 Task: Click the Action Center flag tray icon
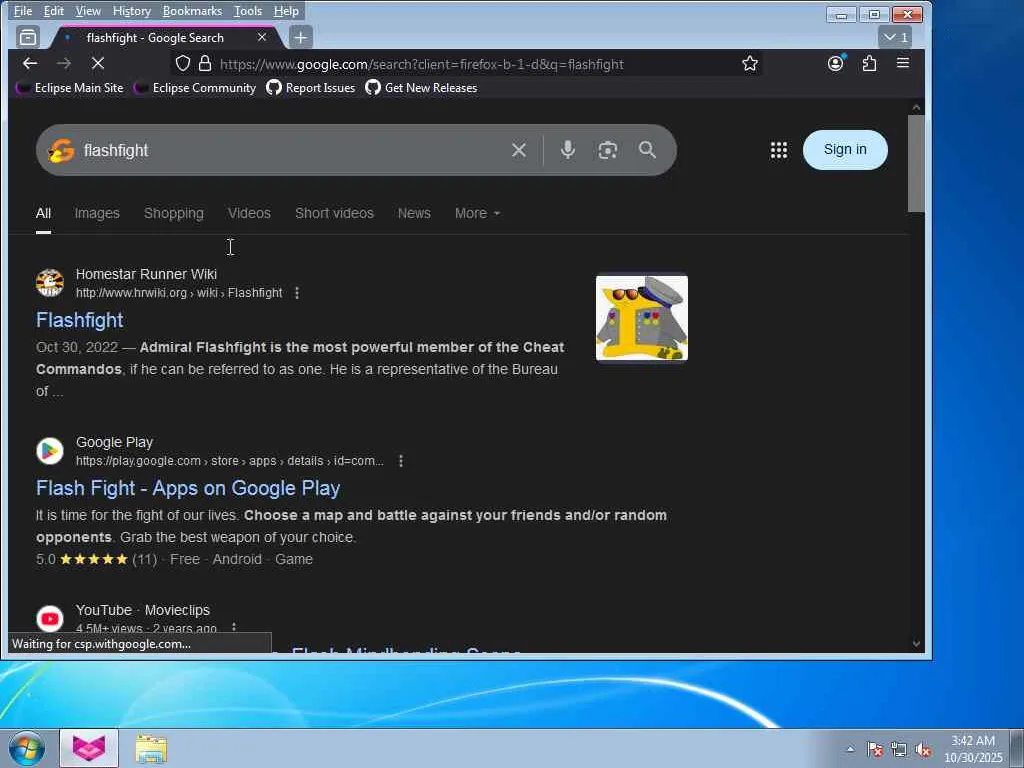click(x=875, y=750)
